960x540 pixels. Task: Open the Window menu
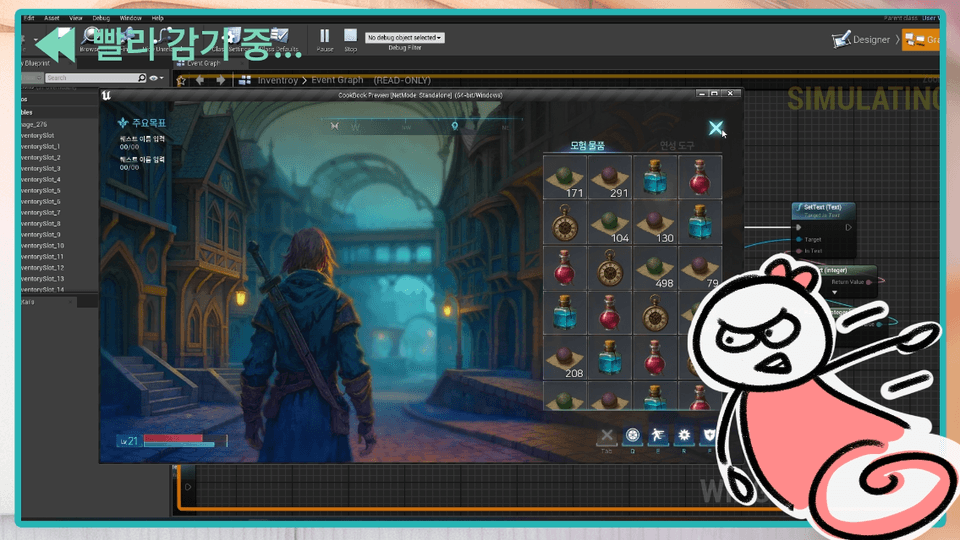pyautogui.click(x=130, y=18)
